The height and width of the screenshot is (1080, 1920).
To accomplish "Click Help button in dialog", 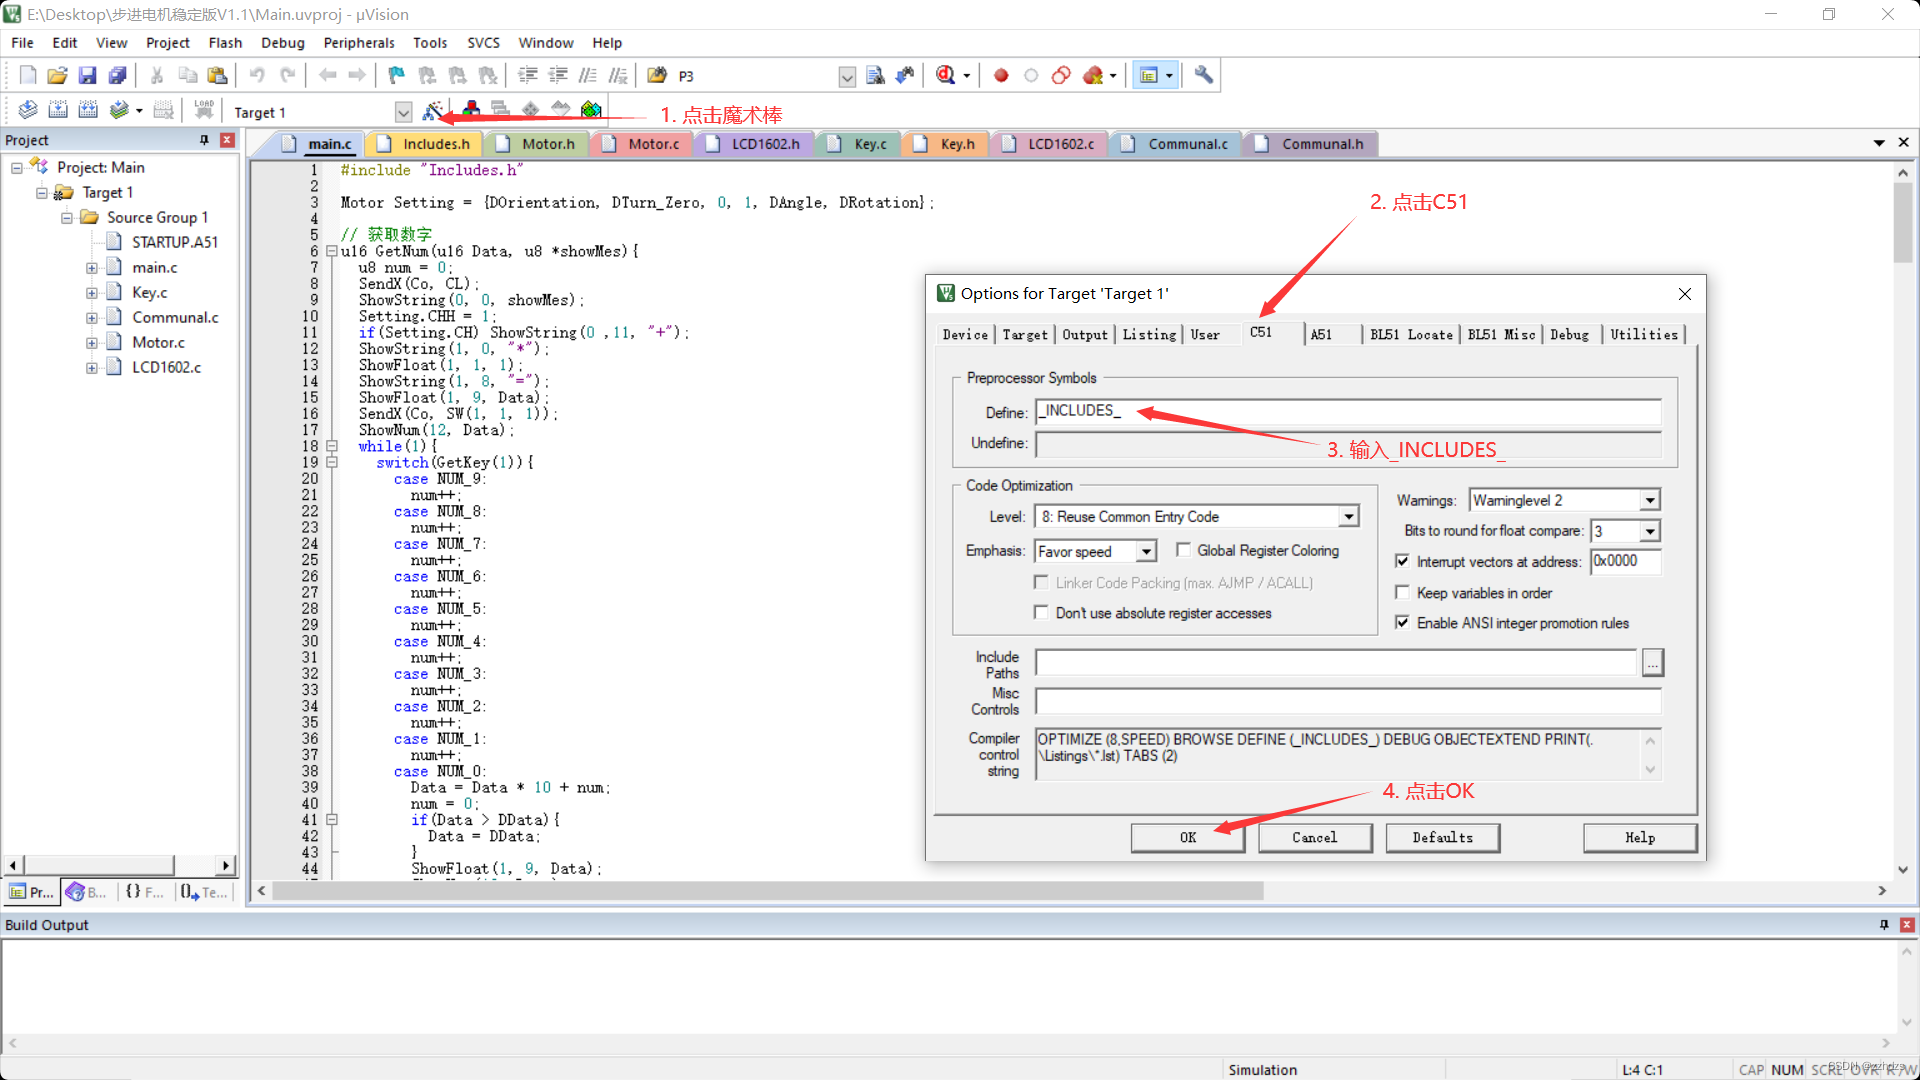I will pos(1640,838).
